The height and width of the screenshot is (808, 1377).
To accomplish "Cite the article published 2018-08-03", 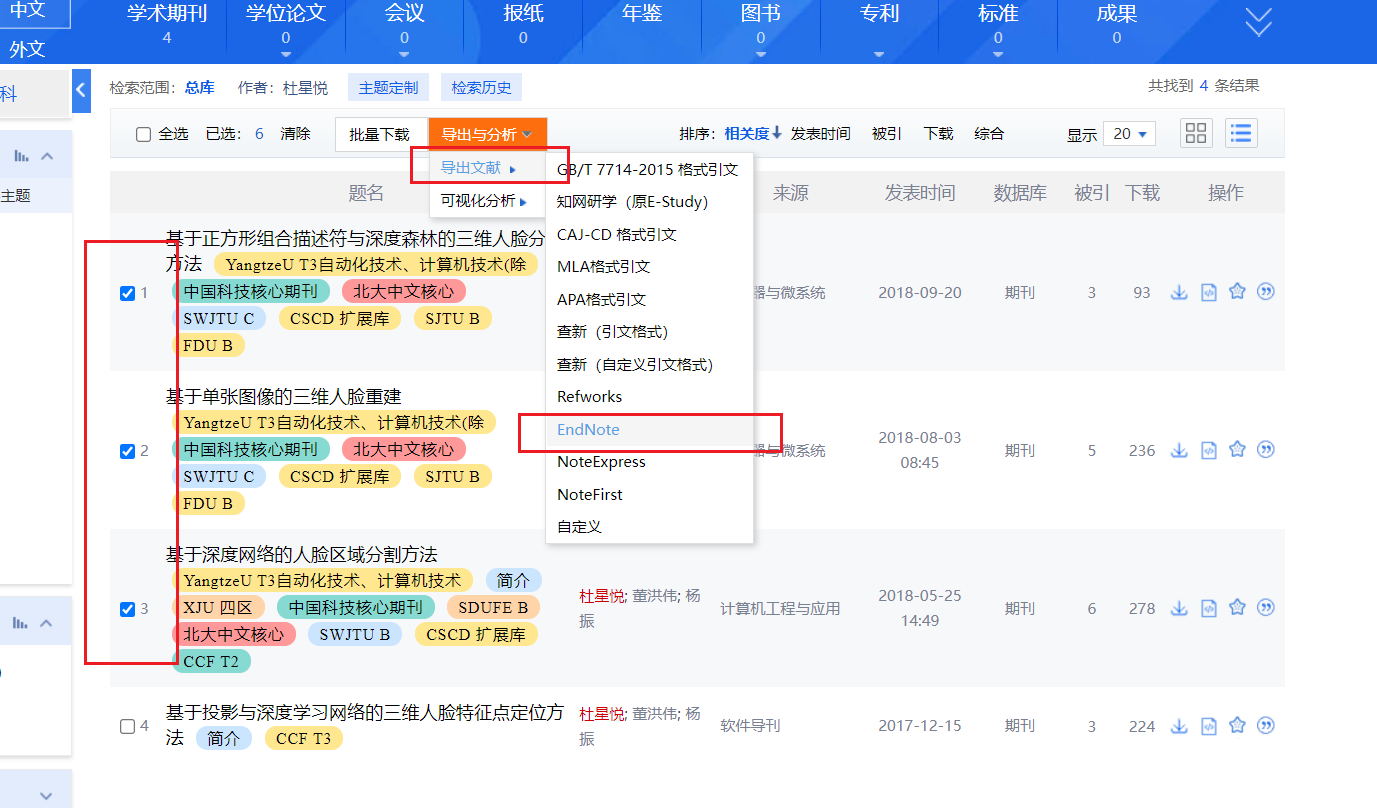I will (x=1266, y=450).
